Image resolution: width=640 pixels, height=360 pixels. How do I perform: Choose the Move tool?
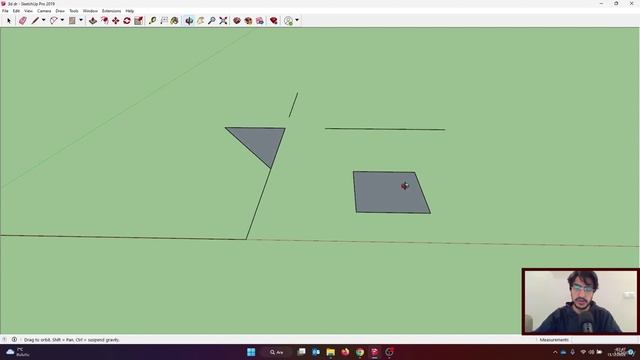tap(116, 20)
